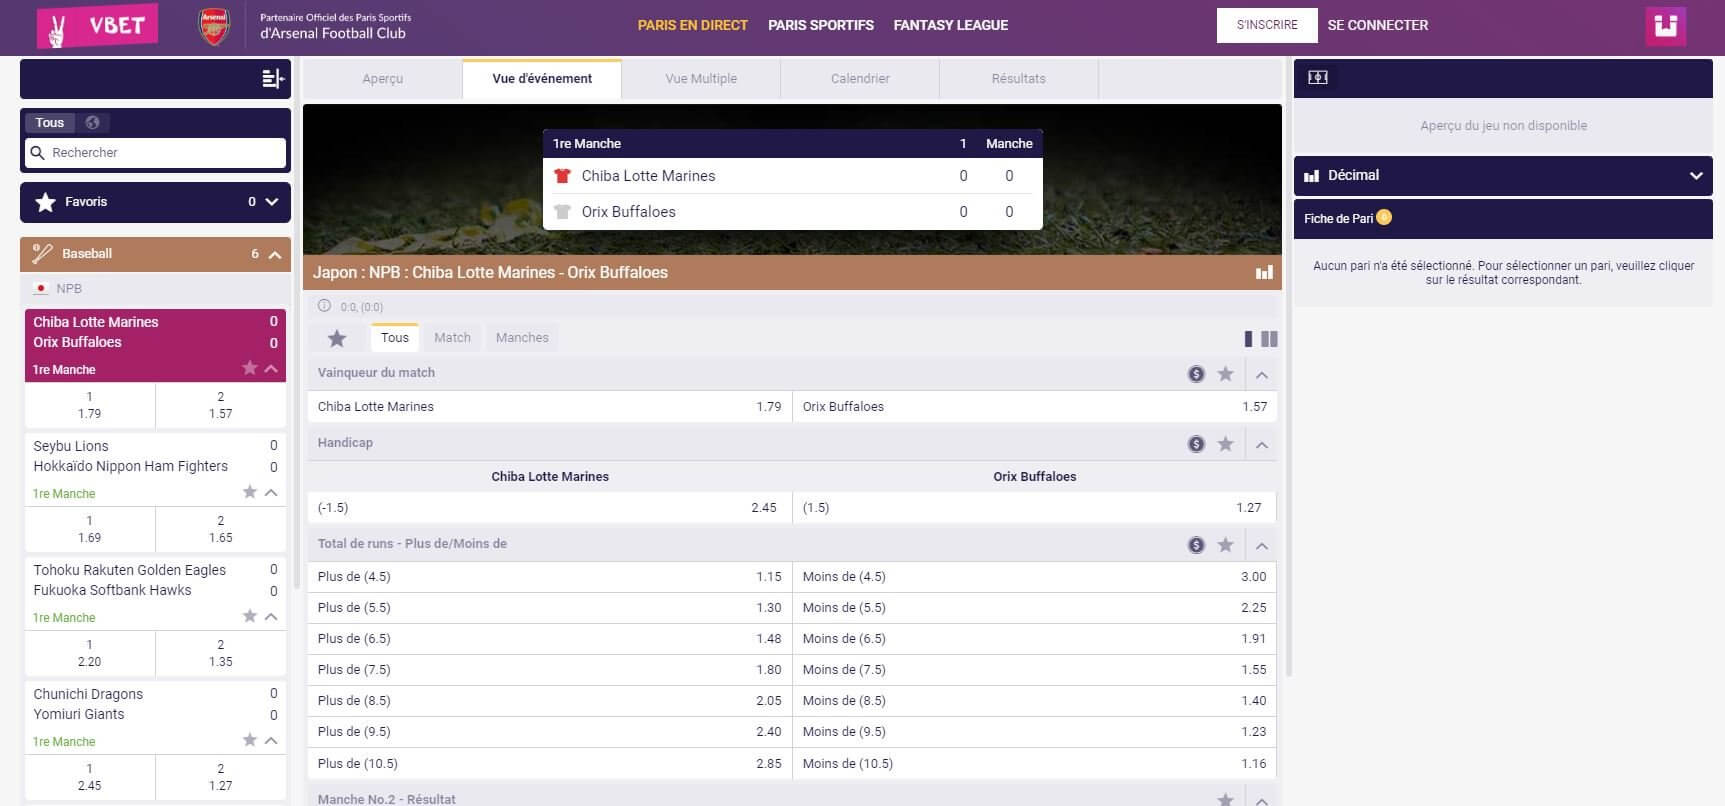Select the Manches market filter tab
This screenshot has width=1725, height=806.
[522, 338]
